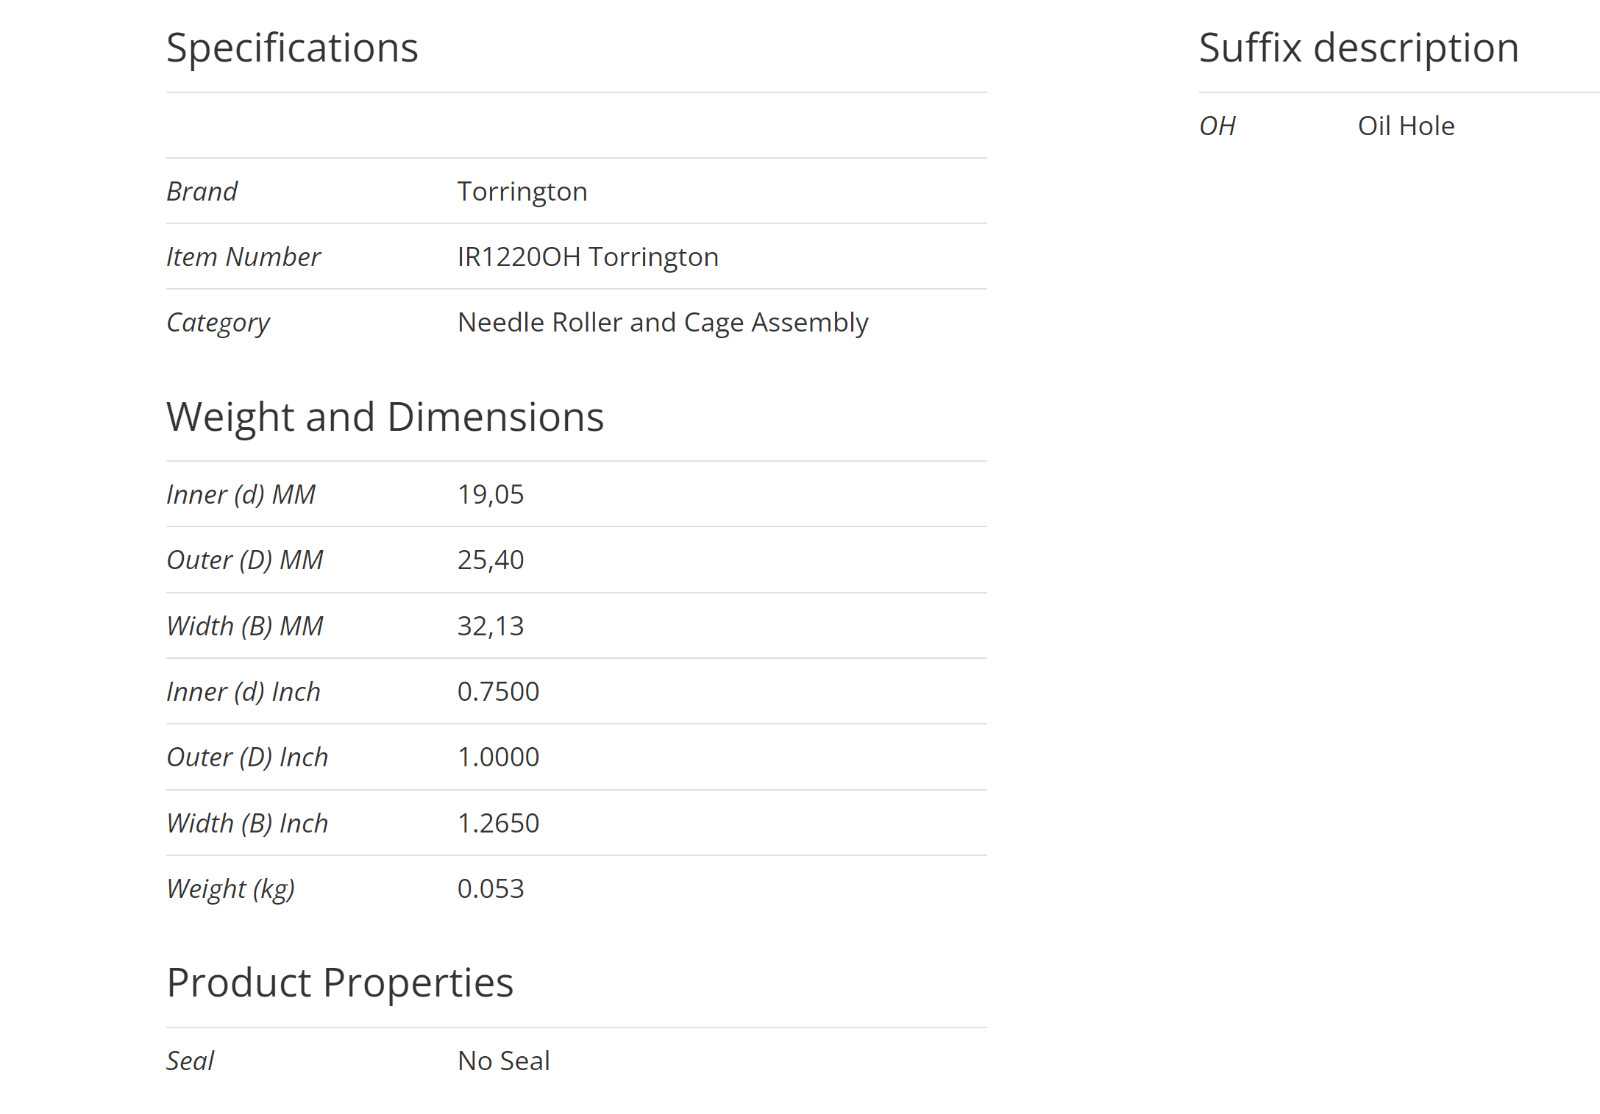Select Needle Roller and Cage Assembly text
The width and height of the screenshot is (1600, 1114).
click(663, 323)
